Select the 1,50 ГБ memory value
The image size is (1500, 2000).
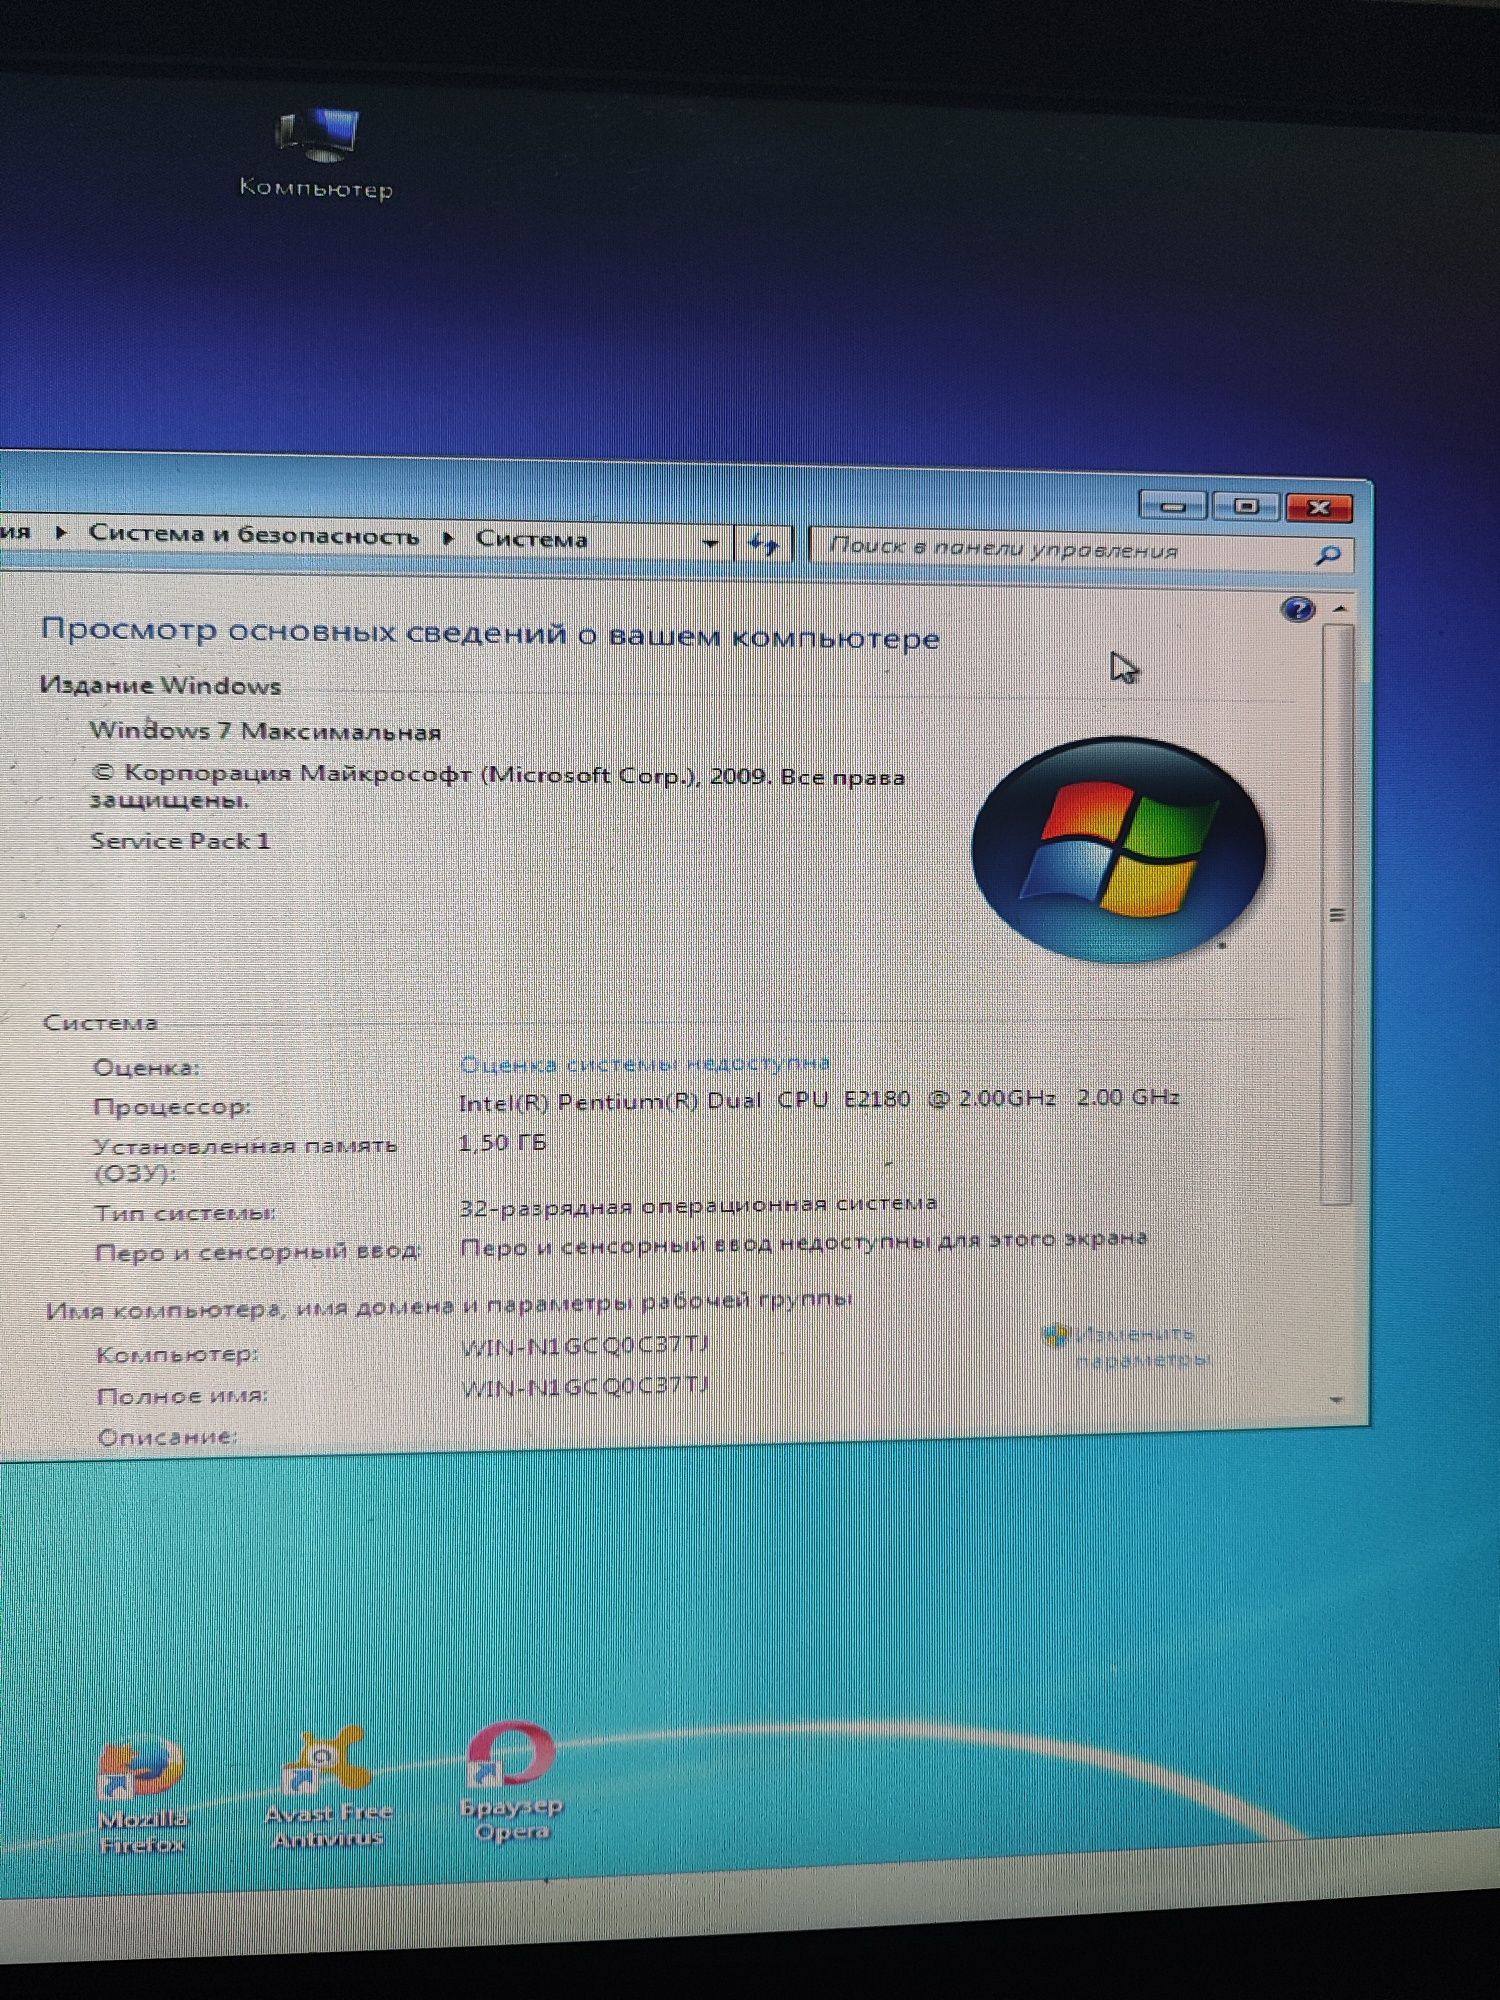coord(502,1142)
